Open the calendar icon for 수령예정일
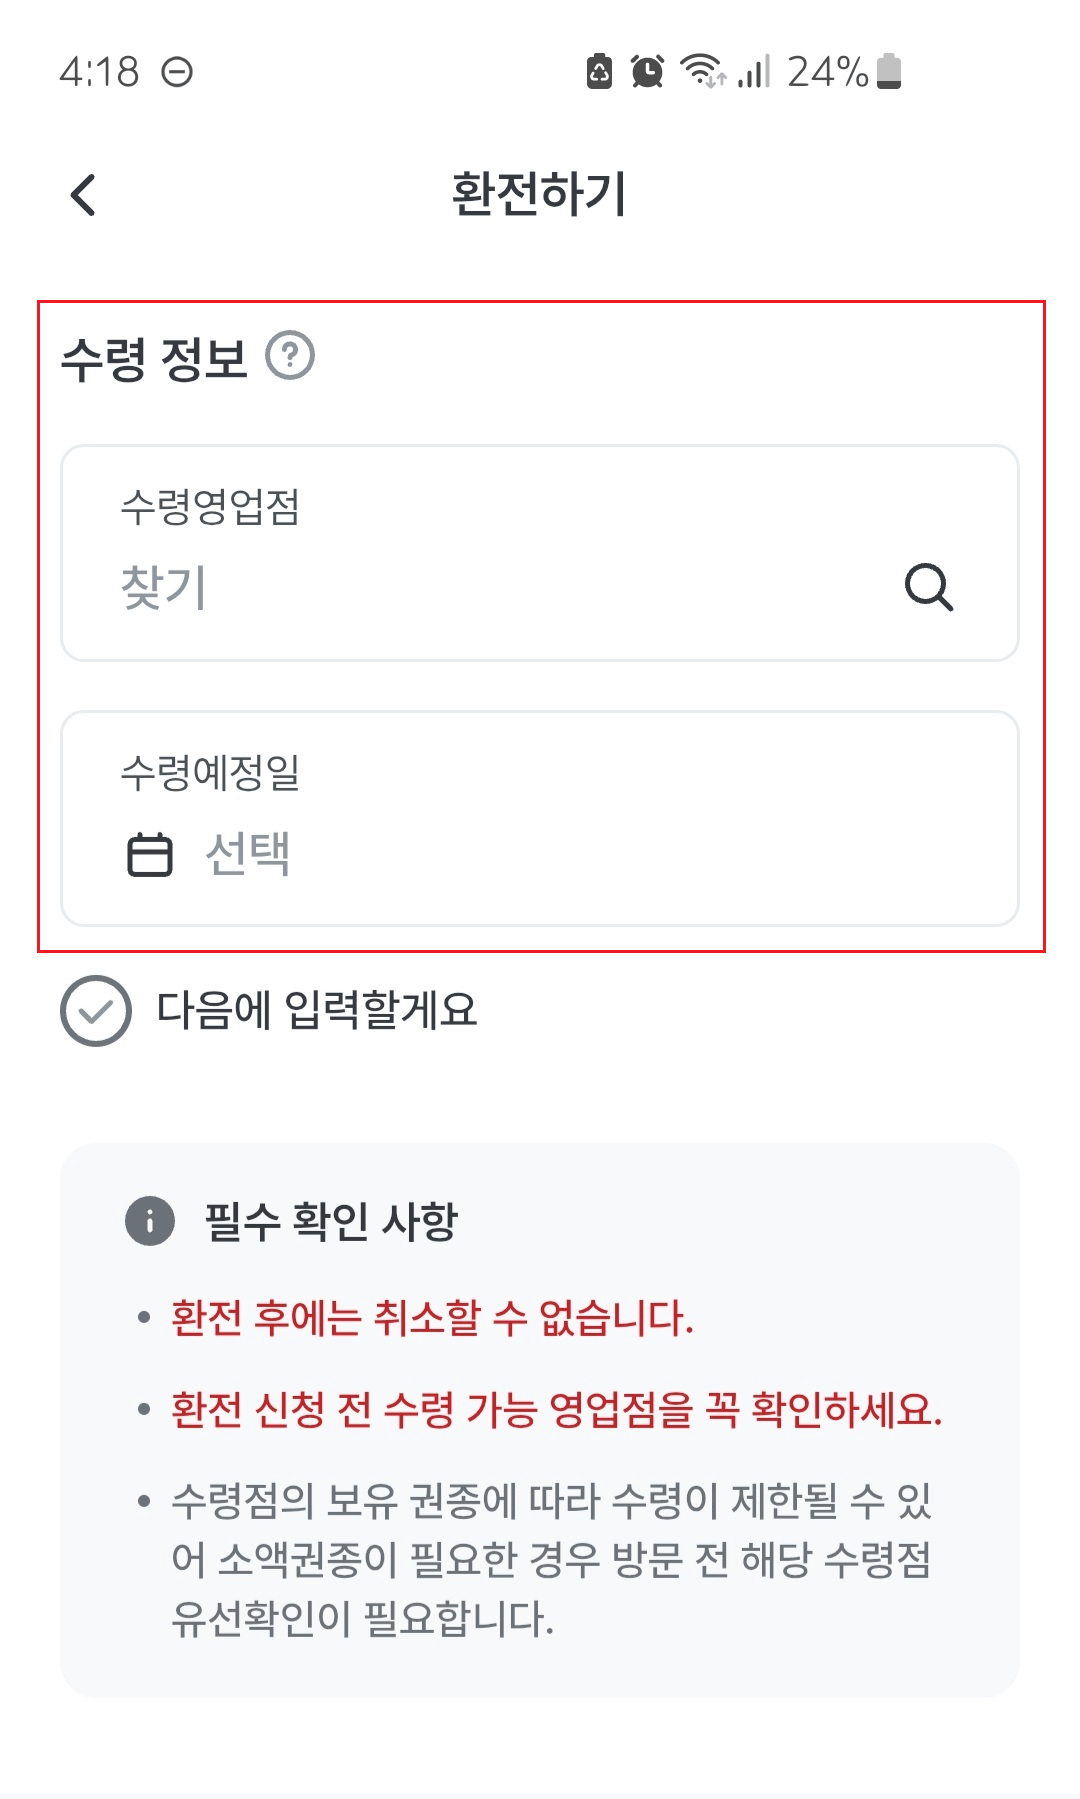 (x=148, y=855)
